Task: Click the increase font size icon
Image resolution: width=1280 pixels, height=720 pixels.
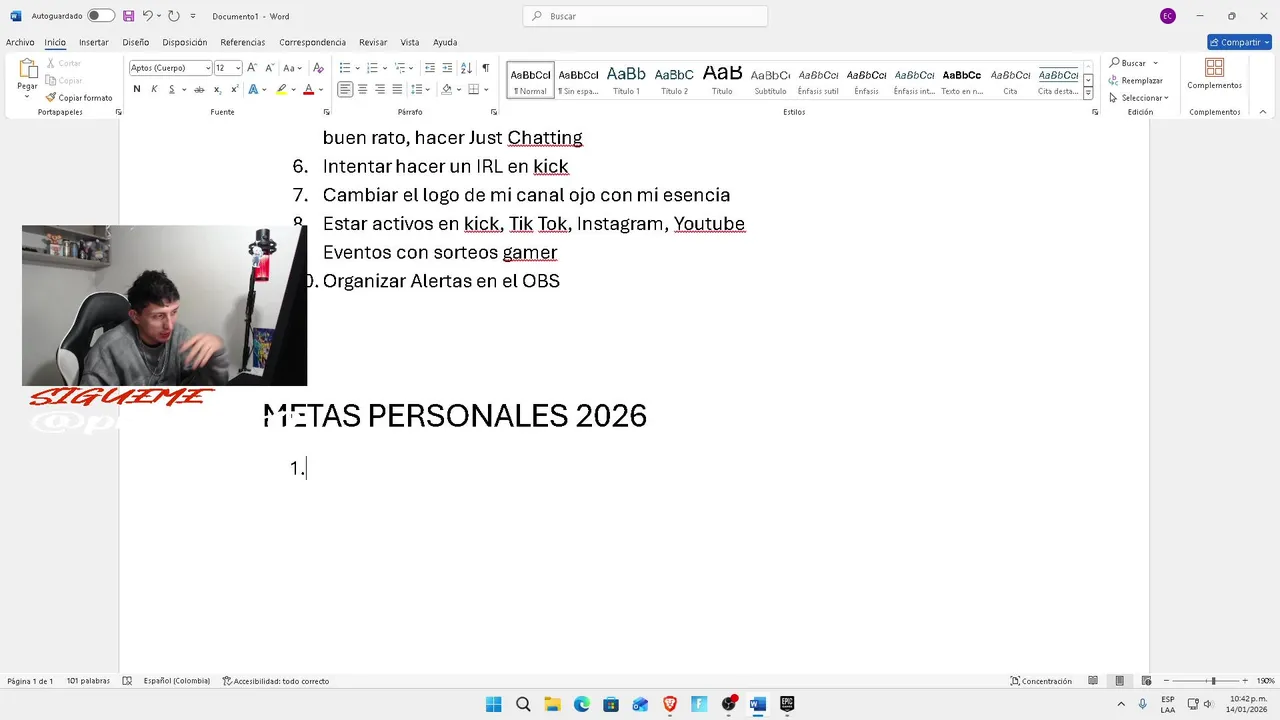Action: point(252,68)
